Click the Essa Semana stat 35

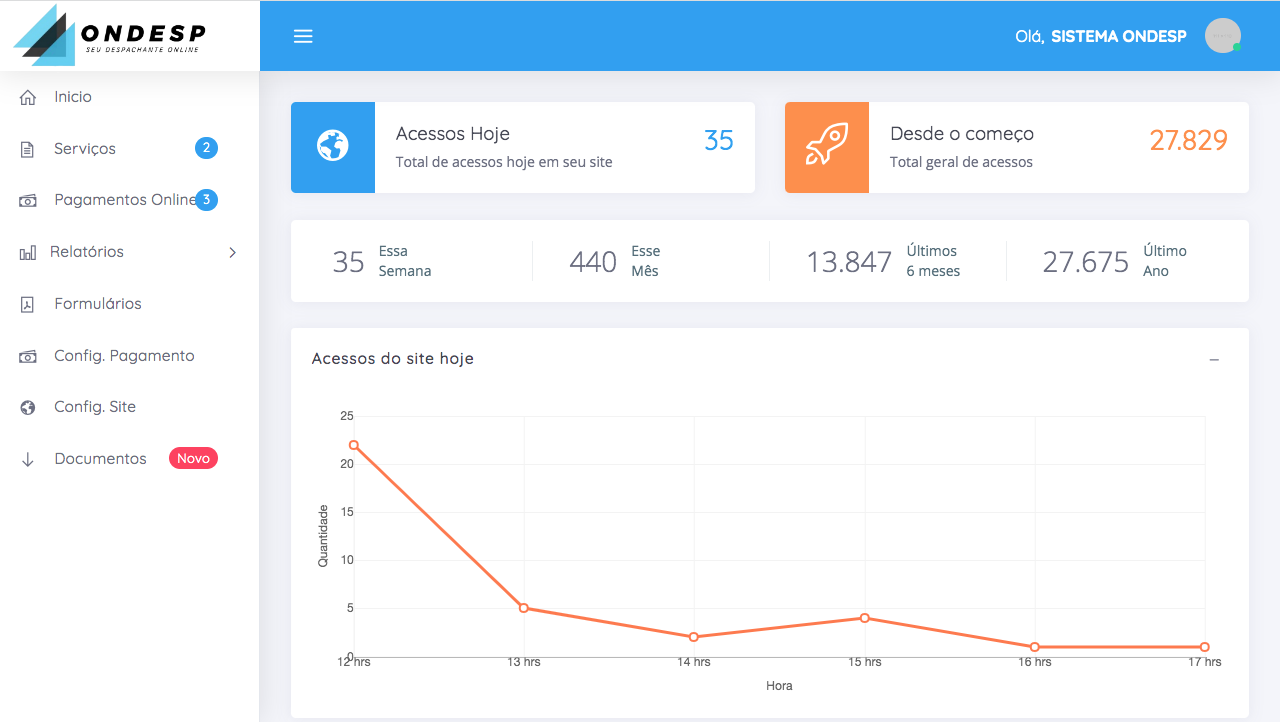coord(348,262)
